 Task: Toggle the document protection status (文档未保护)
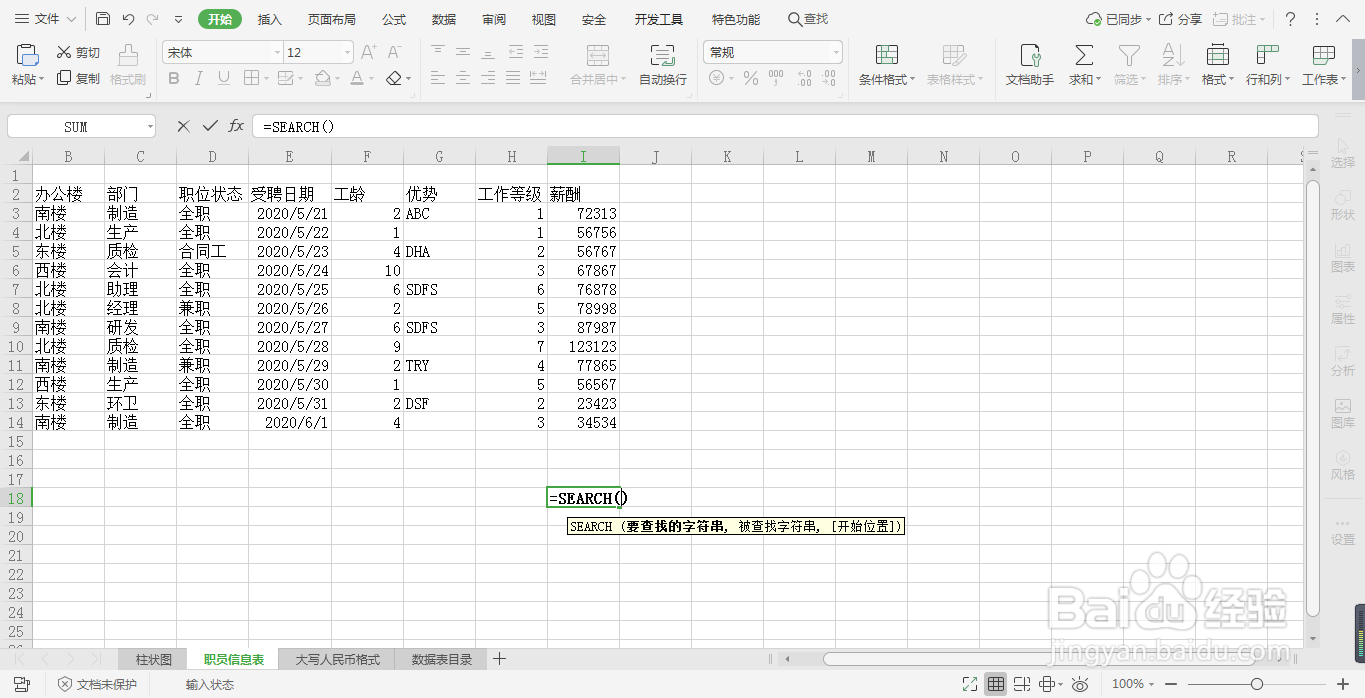point(96,685)
